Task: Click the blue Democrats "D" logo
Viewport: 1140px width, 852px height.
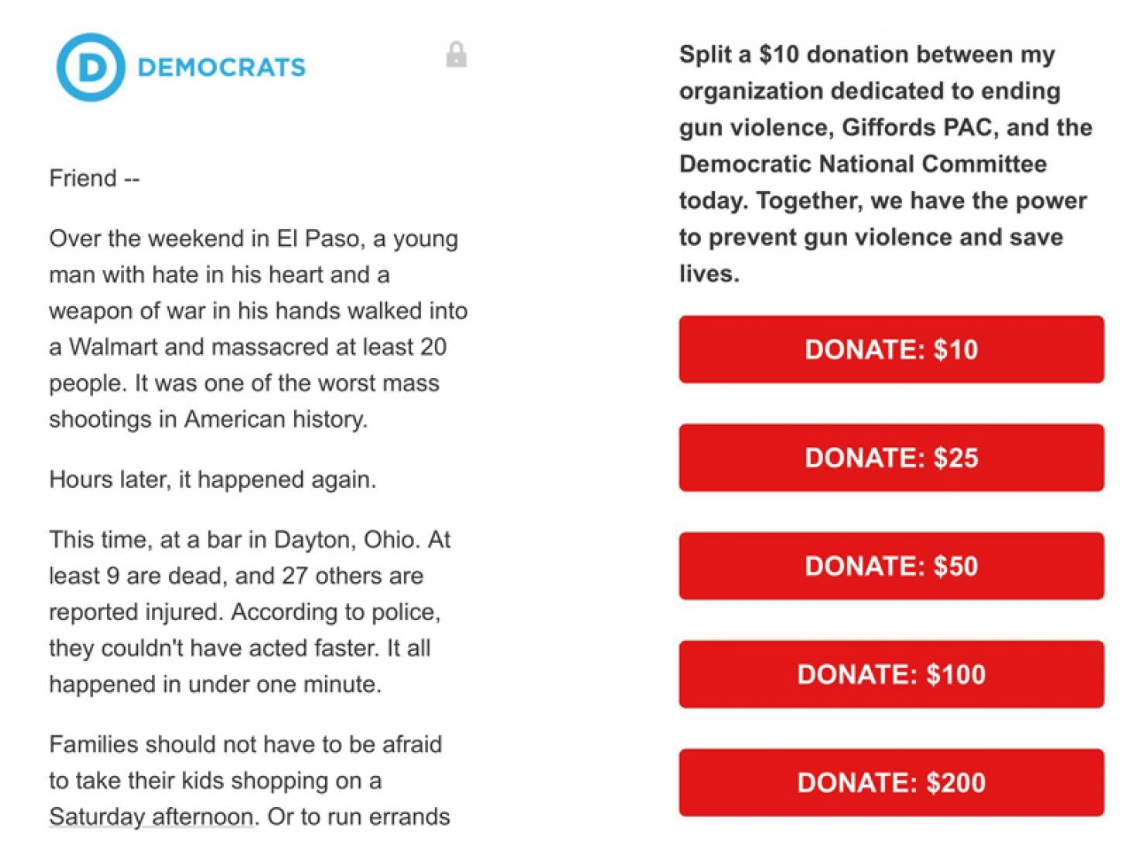Action: (90, 66)
